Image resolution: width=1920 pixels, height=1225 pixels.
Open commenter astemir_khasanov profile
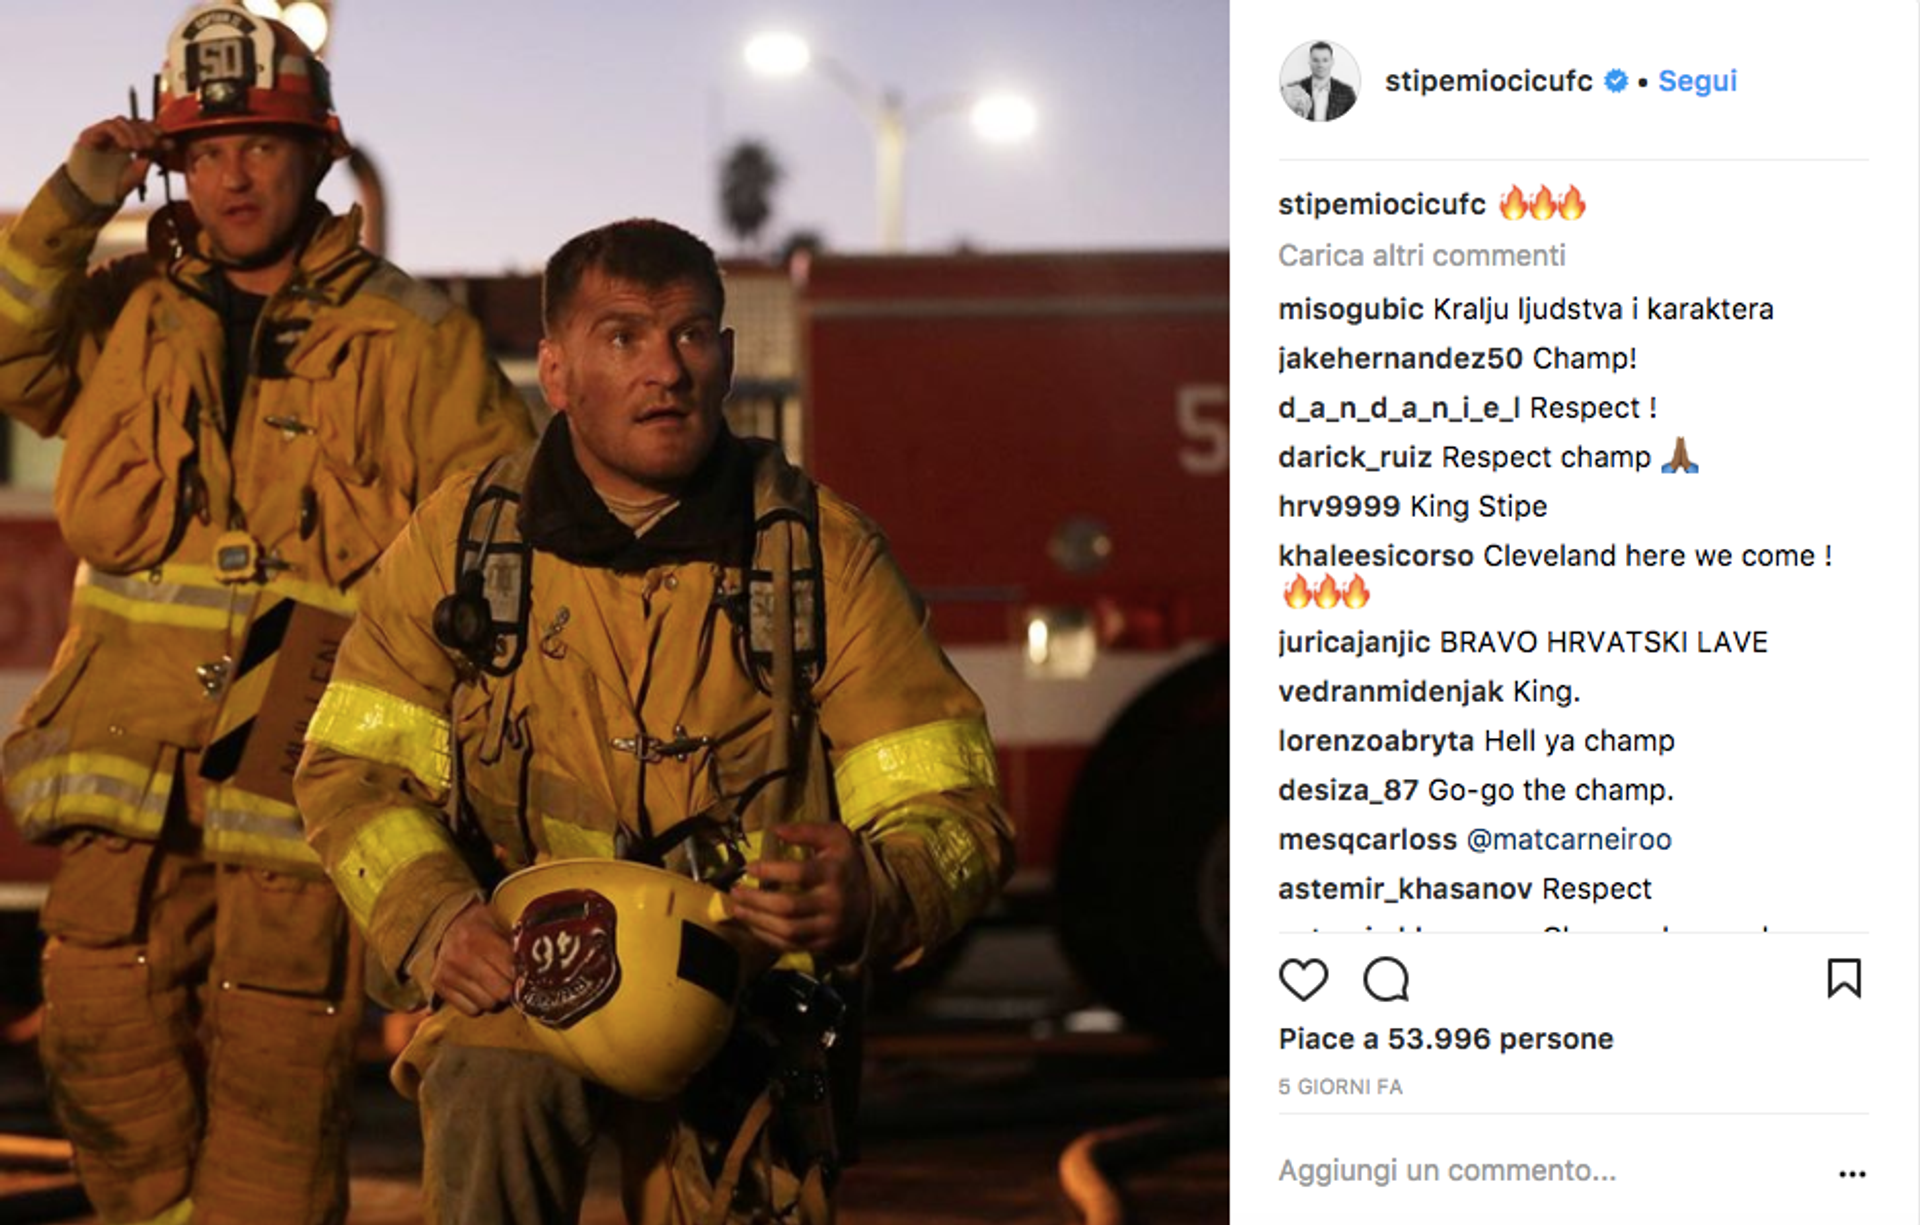tap(1405, 888)
